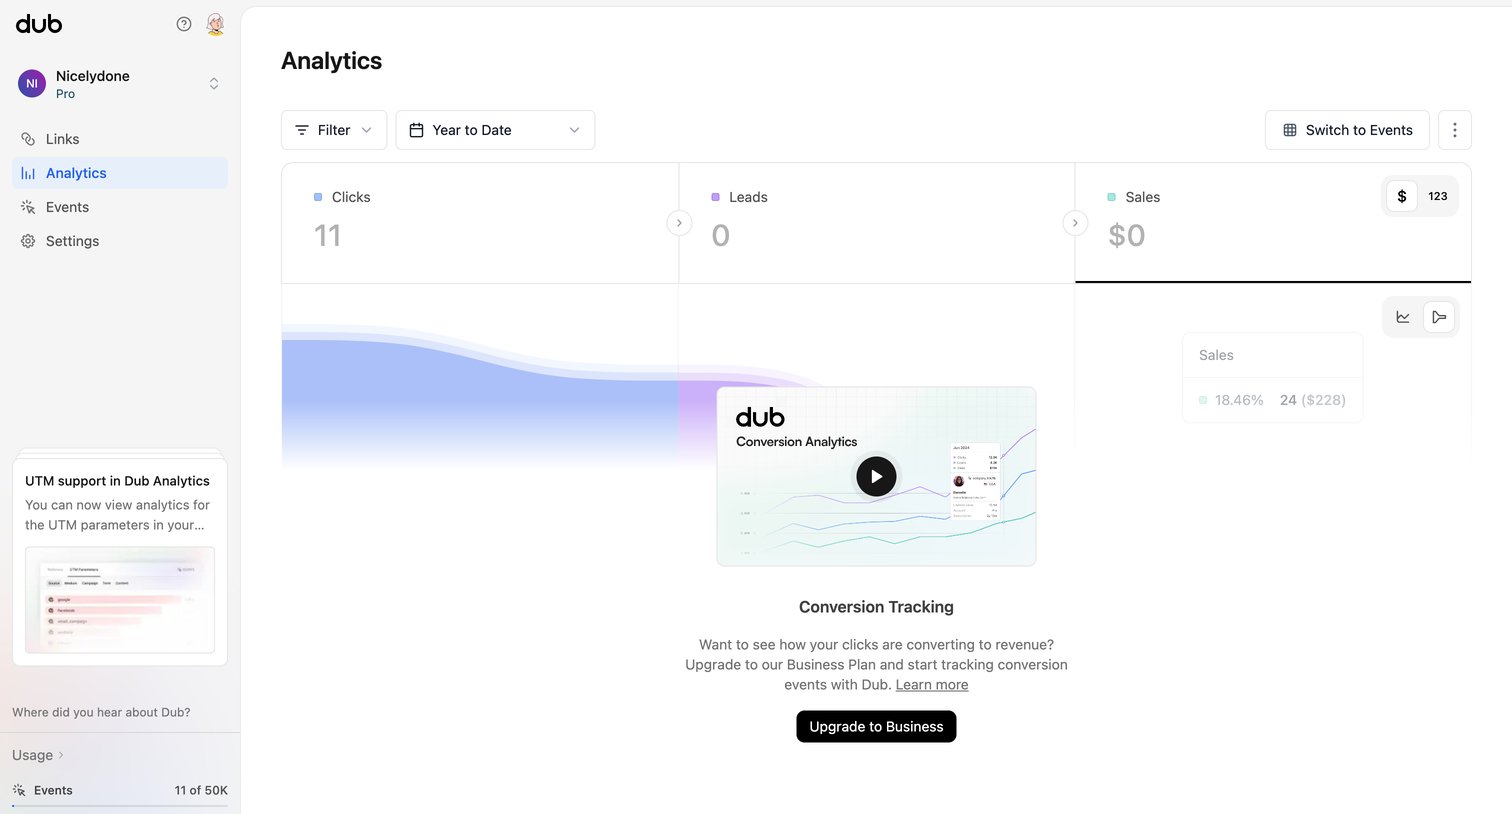Click the blue Clicks color square
Screen dimensions: 1512x814
tap(318, 197)
